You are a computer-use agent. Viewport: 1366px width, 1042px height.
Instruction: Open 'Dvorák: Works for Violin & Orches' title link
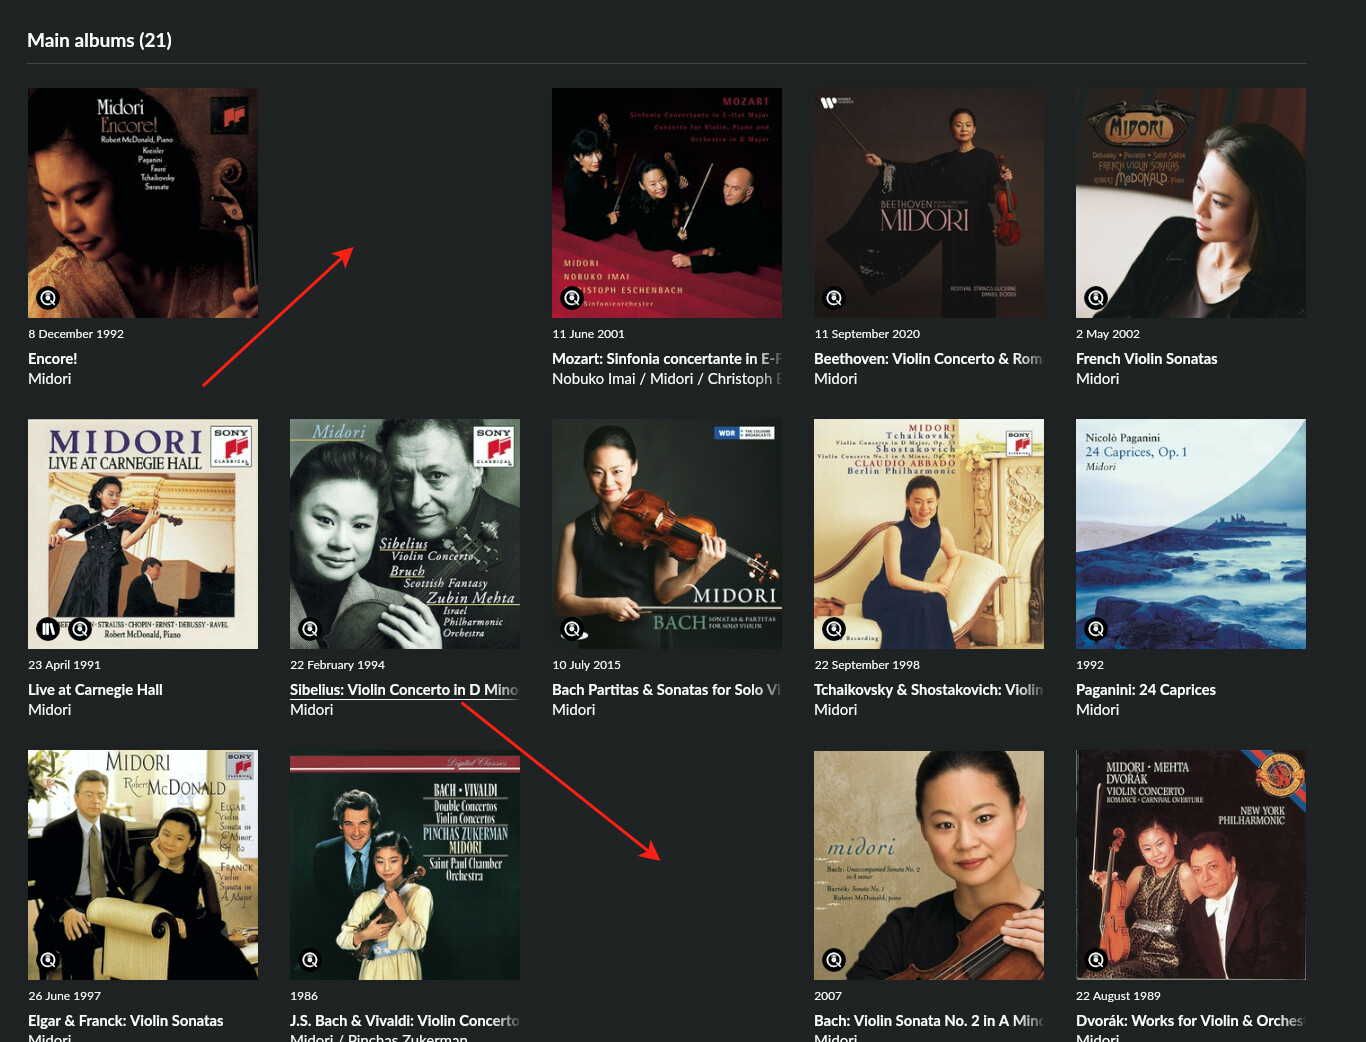tap(1190, 1021)
